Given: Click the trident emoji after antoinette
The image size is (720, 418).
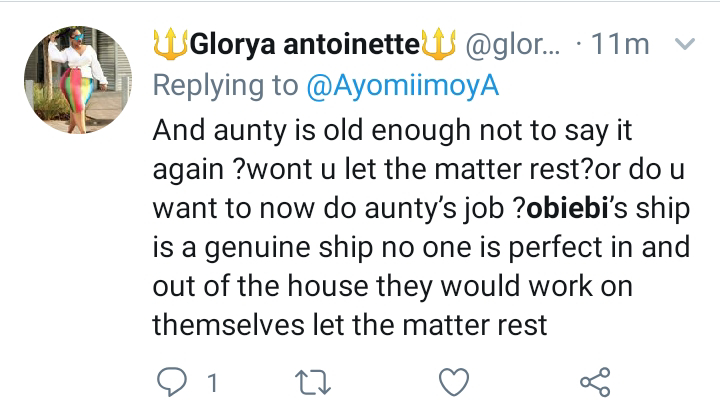Looking at the screenshot, I should [439, 45].
